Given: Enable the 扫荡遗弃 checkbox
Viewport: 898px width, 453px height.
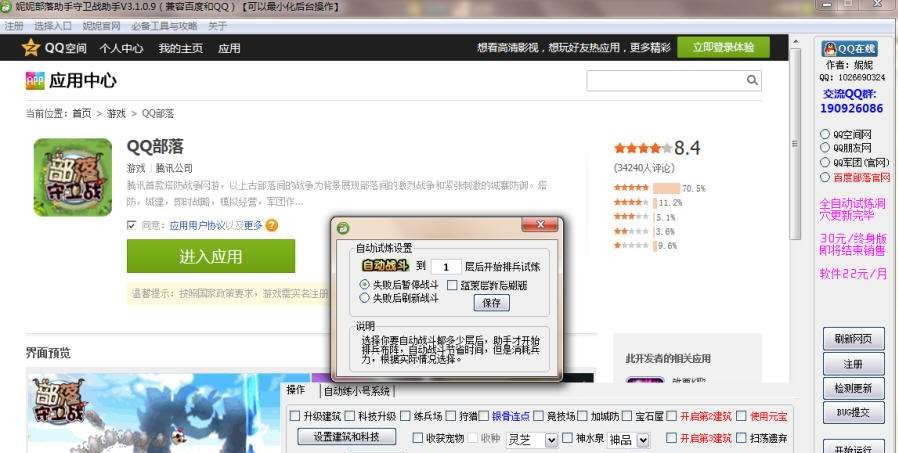Looking at the screenshot, I should 741,438.
